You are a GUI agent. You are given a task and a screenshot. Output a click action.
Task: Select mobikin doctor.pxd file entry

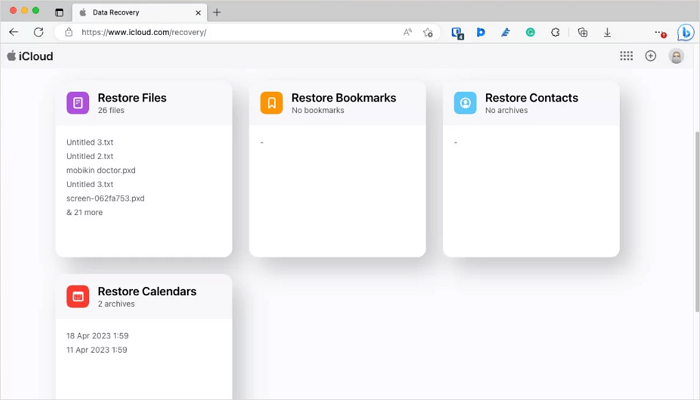(x=101, y=170)
